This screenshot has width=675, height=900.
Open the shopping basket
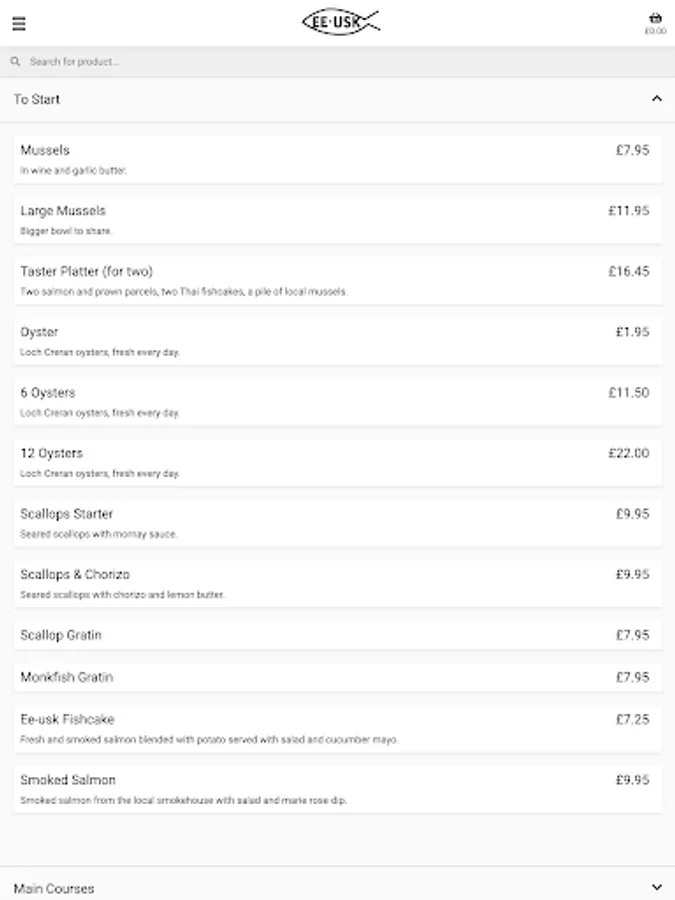[655, 23]
